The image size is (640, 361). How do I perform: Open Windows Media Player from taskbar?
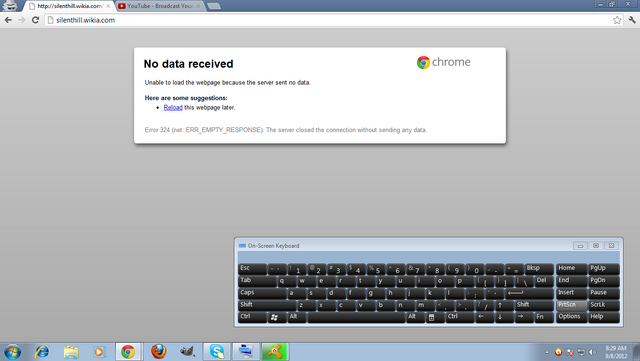(99, 352)
